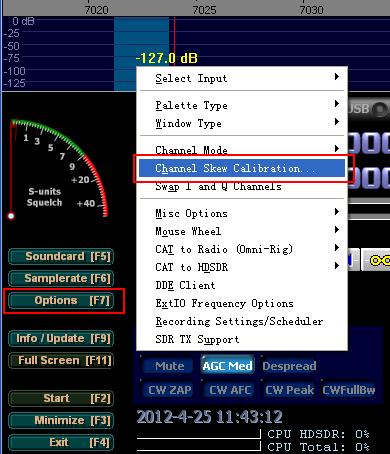Click the Options [F7] button
Screen dimensions: 390x454
(x=61, y=300)
